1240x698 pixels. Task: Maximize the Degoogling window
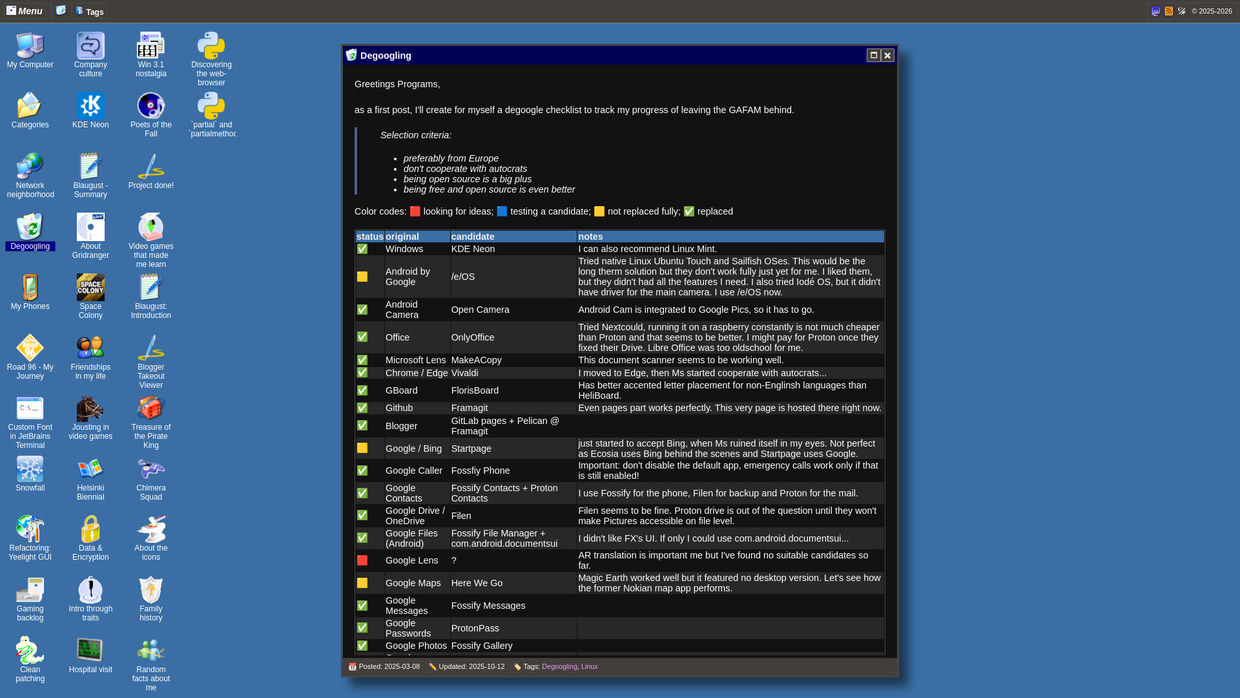coord(873,55)
